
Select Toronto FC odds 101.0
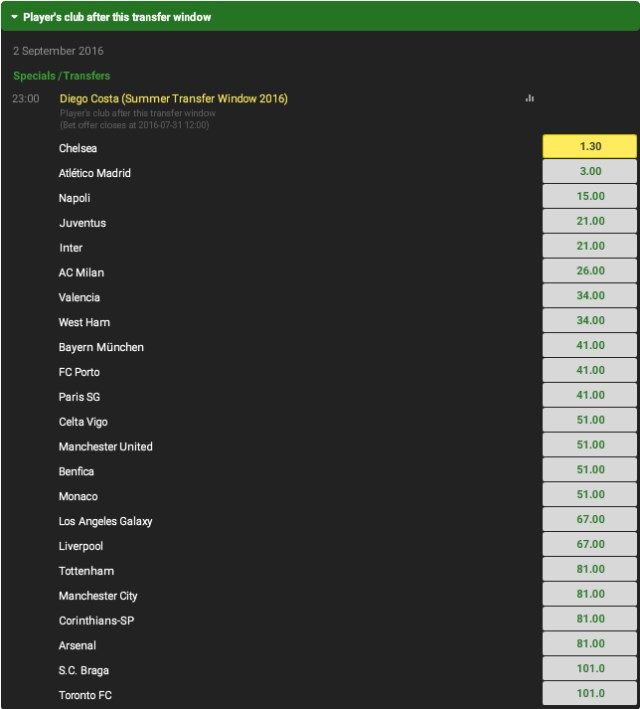[x=590, y=693]
